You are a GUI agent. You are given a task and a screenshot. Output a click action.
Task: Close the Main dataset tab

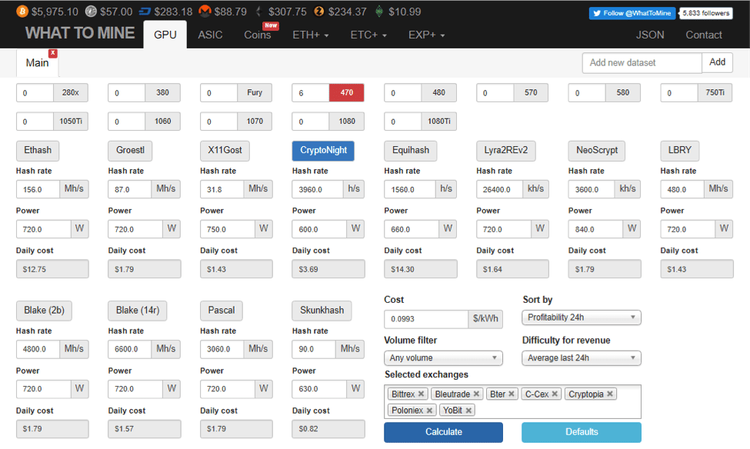(53, 52)
